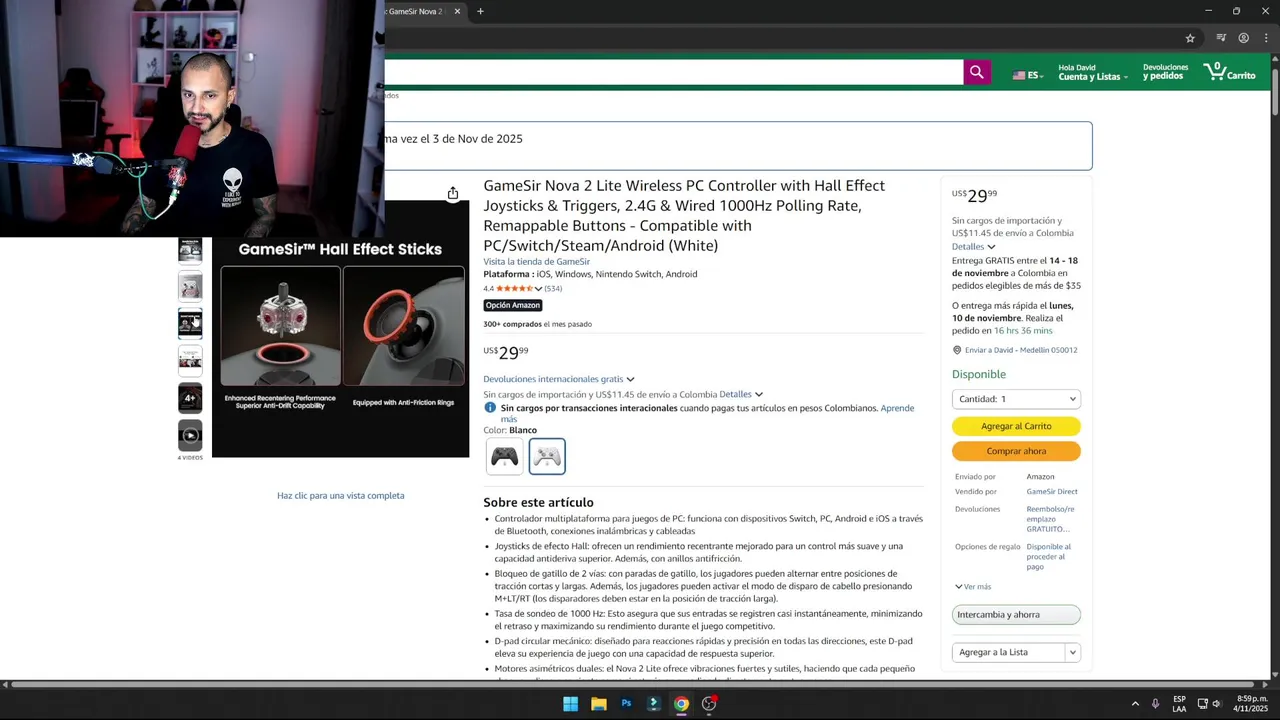Select the second product thumbnail of white controller
This screenshot has width=1280, height=720.
[x=190, y=286]
